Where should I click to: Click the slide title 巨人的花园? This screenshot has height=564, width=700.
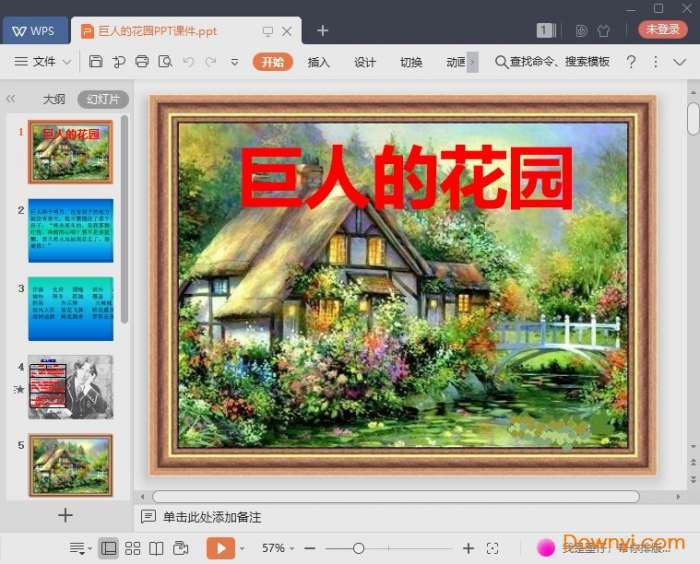coord(406,177)
